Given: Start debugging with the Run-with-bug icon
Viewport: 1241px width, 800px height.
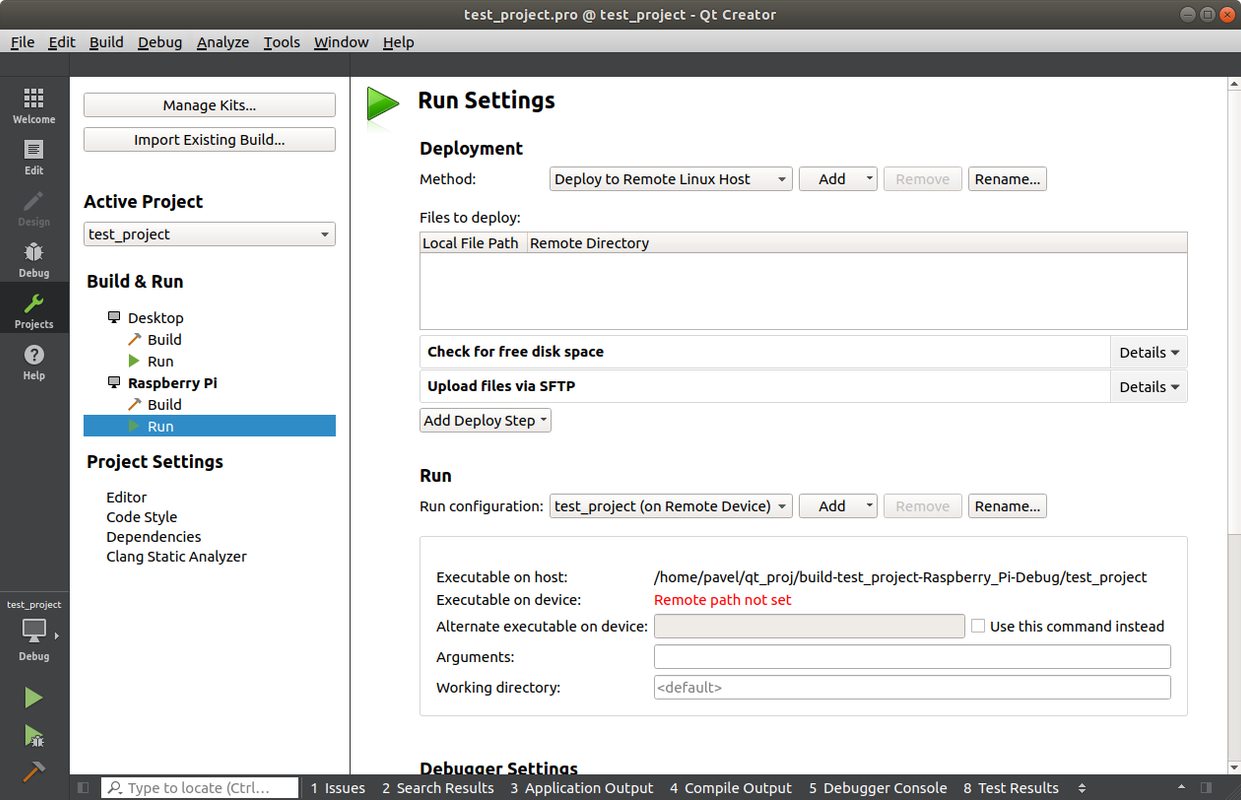Looking at the screenshot, I should (x=34, y=736).
